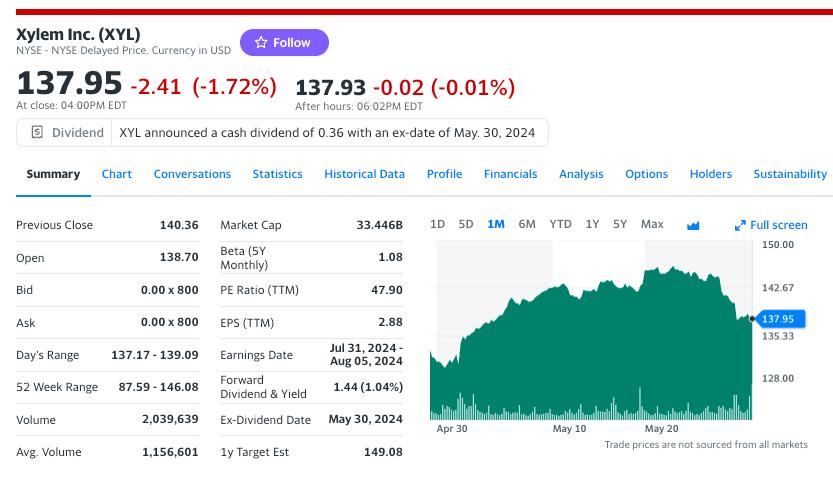Open the cash dividend announcement text
This screenshot has height=485, width=833.
coord(327,132)
